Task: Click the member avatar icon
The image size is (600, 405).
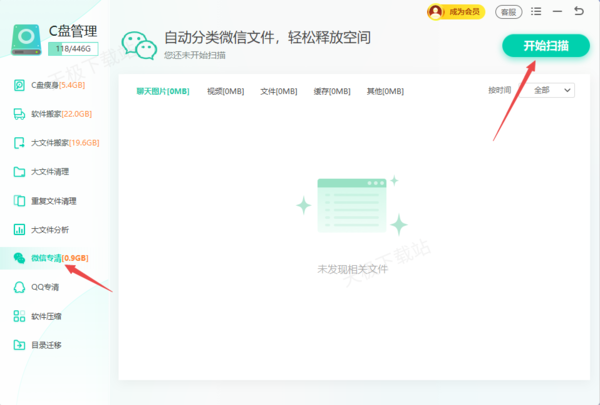Action: point(436,12)
